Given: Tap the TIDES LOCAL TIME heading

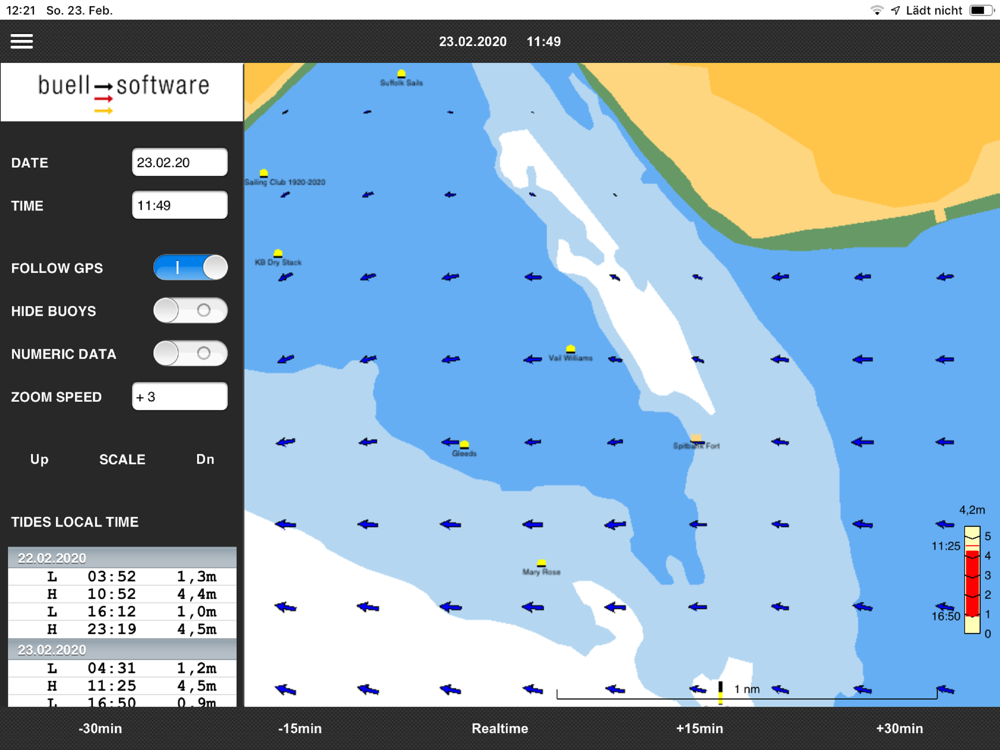Looking at the screenshot, I should [75, 522].
